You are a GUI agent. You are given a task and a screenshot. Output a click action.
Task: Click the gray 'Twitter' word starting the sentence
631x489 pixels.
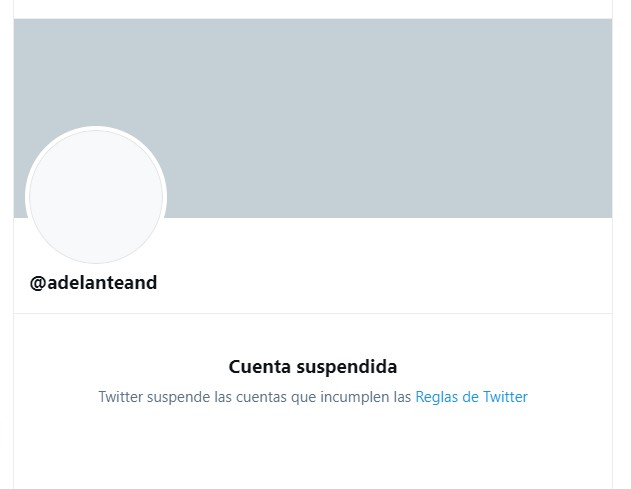pos(121,397)
